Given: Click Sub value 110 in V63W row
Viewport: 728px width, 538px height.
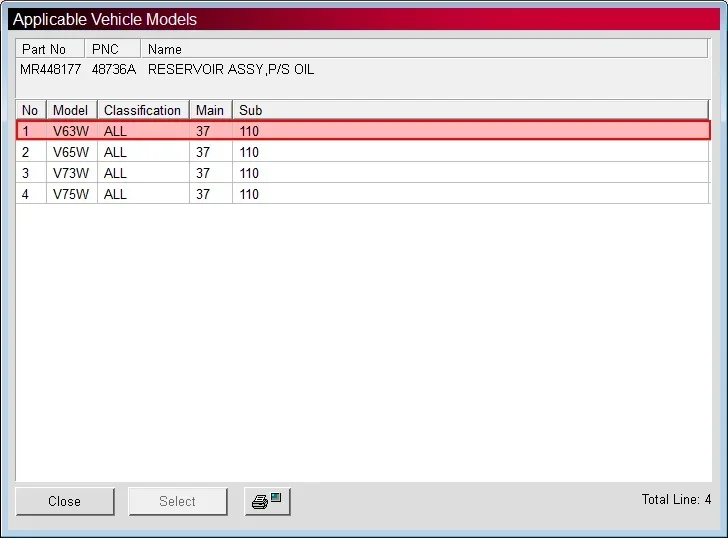Looking at the screenshot, I should click(x=249, y=131).
